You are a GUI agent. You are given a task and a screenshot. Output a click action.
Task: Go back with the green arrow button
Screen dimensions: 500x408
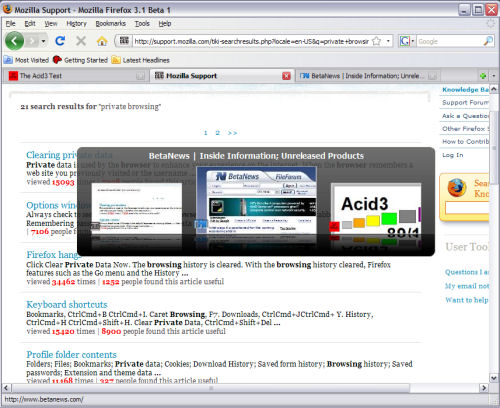pos(14,41)
